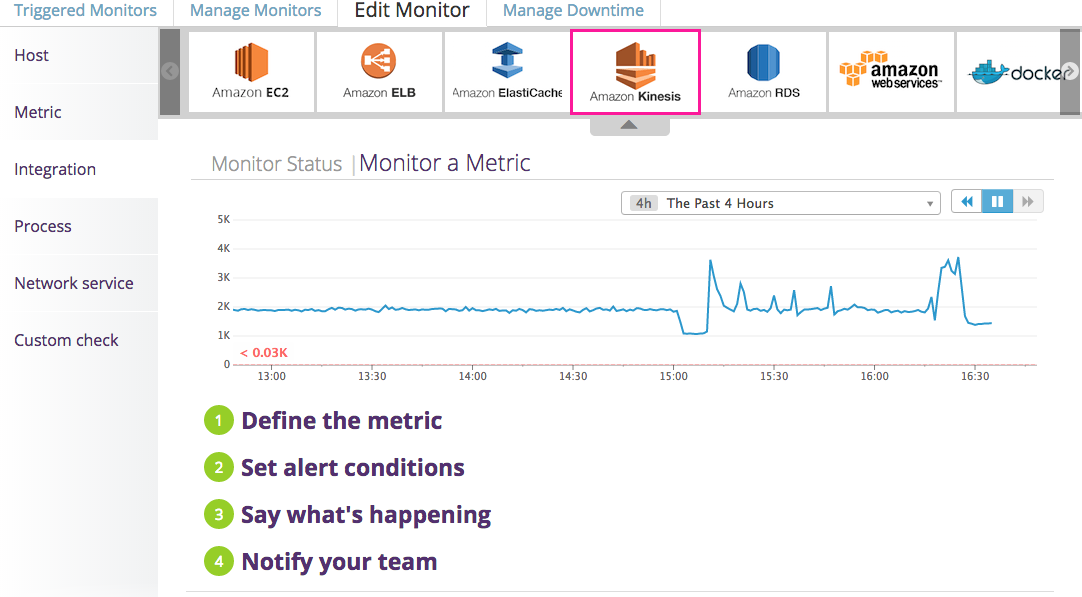The height and width of the screenshot is (597, 1082).
Task: Select the Amazon Kinesis integration icon
Action: [x=634, y=70]
